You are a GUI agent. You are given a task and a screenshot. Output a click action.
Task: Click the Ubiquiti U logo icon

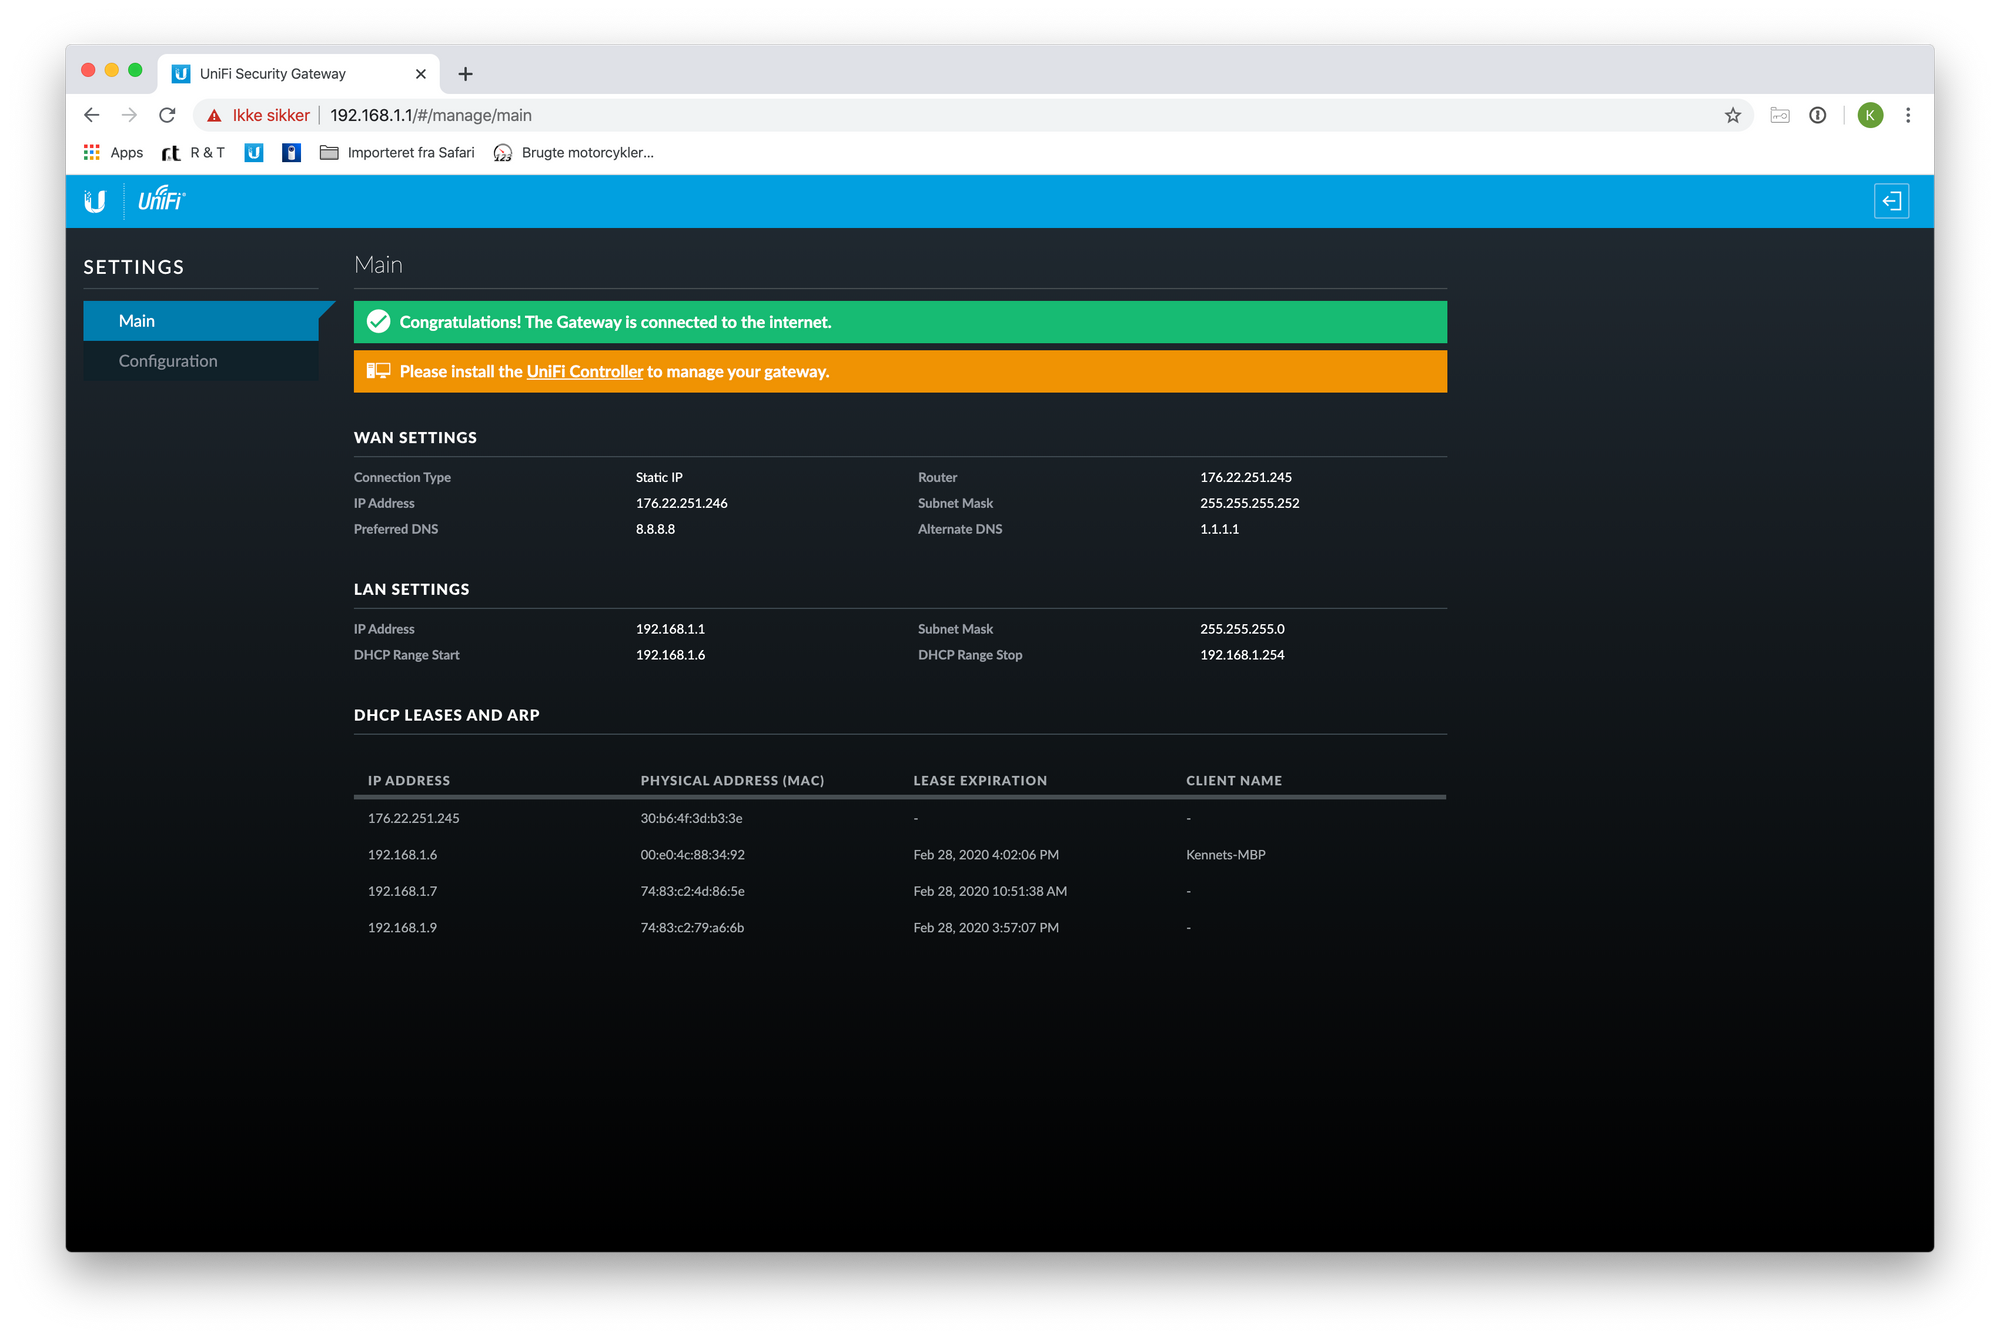(95, 201)
